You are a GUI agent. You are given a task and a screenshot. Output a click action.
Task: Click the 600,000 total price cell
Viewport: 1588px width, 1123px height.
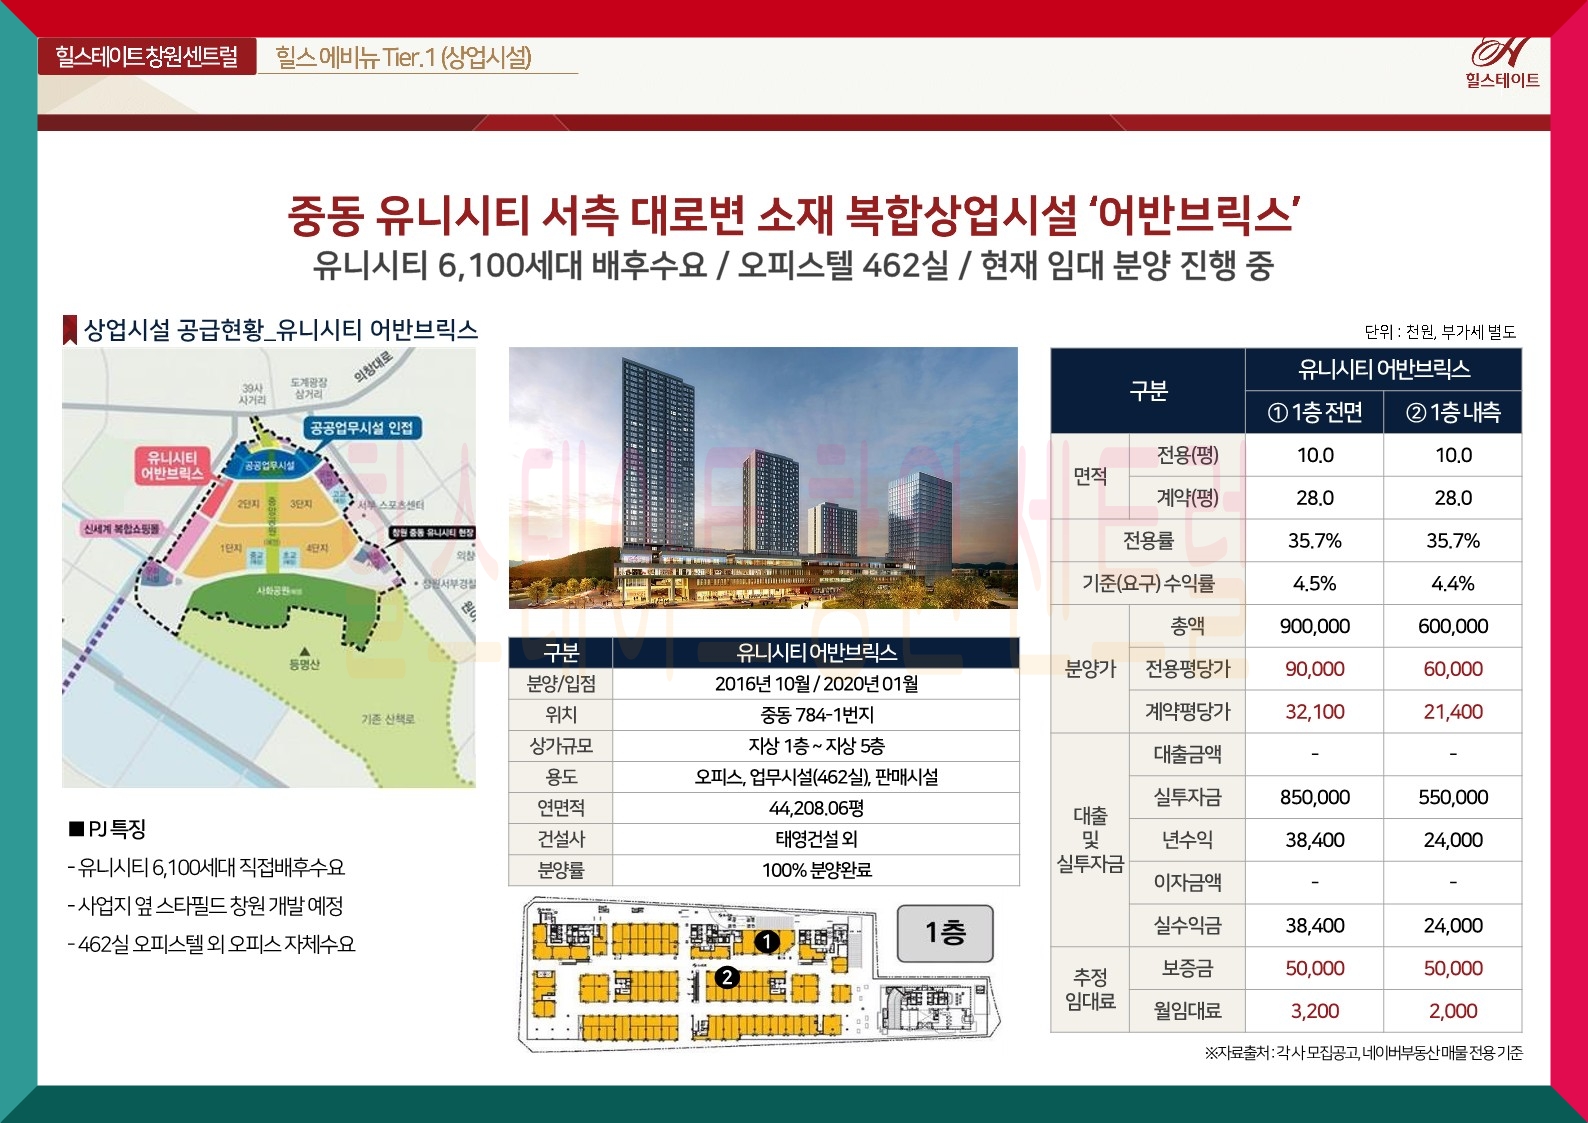[1453, 626]
